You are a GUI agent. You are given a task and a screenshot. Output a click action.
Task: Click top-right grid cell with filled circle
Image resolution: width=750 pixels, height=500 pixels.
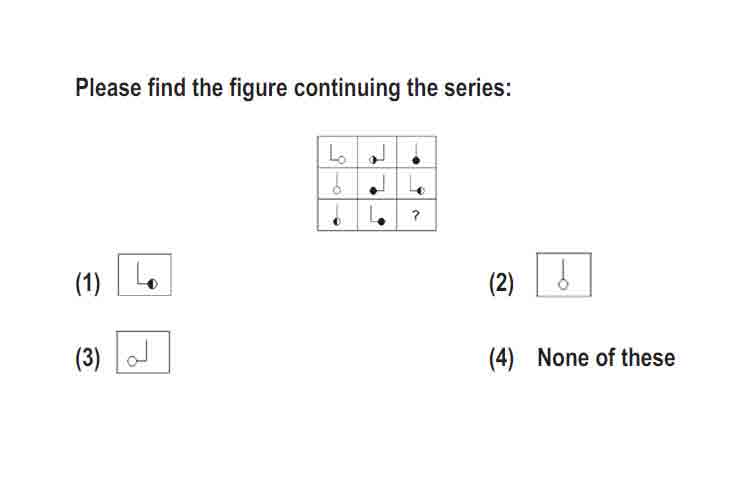tap(416, 152)
